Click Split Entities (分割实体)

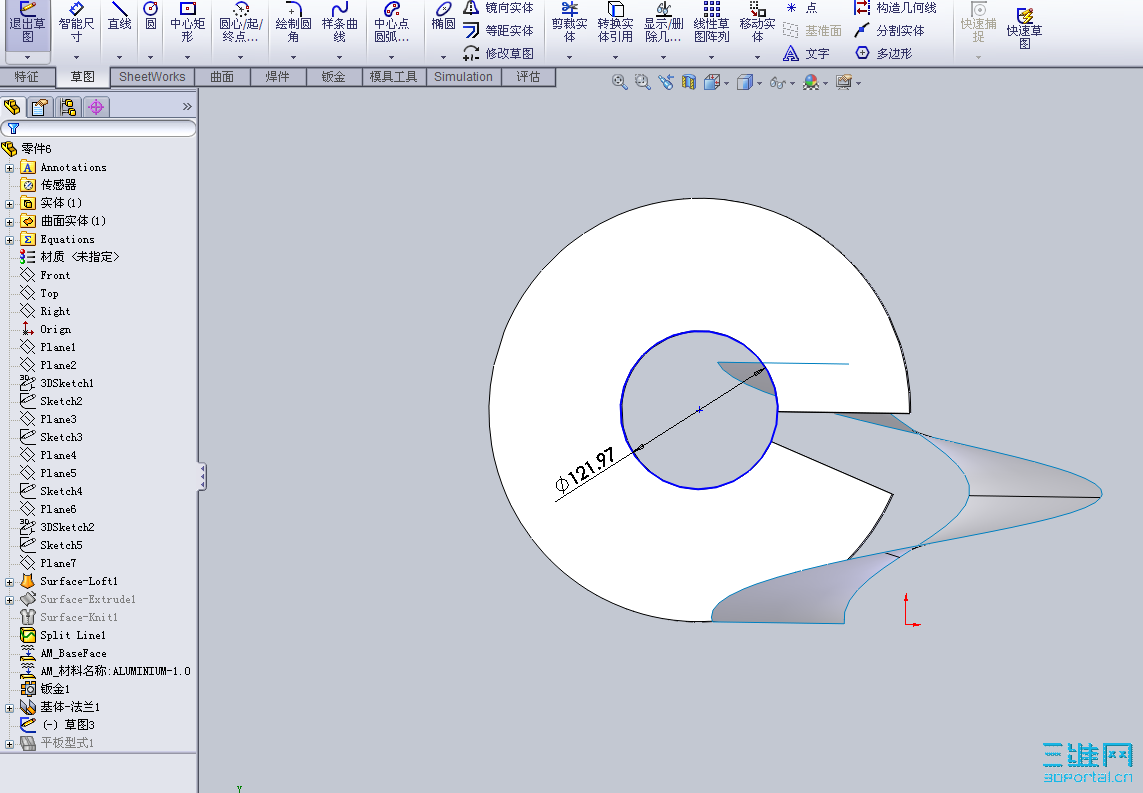tap(889, 31)
